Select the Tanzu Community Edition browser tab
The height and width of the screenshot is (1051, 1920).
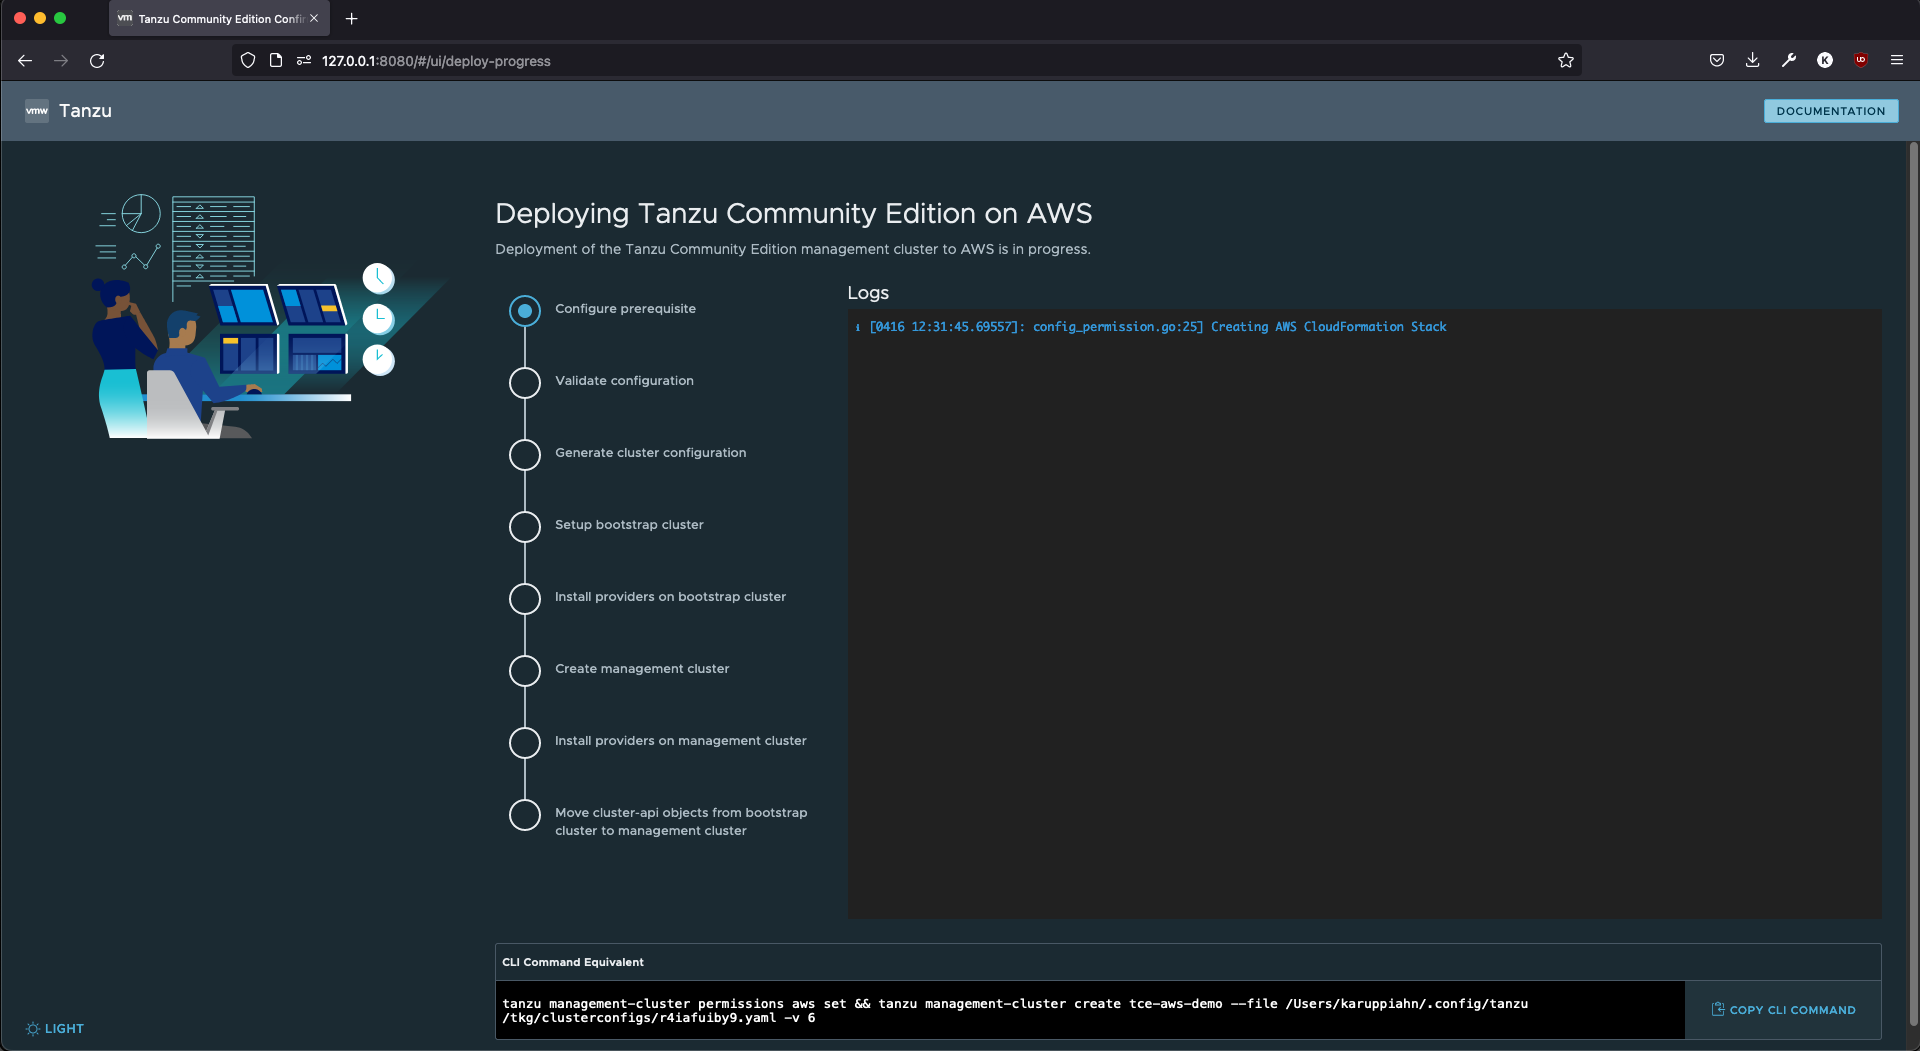[x=219, y=19]
